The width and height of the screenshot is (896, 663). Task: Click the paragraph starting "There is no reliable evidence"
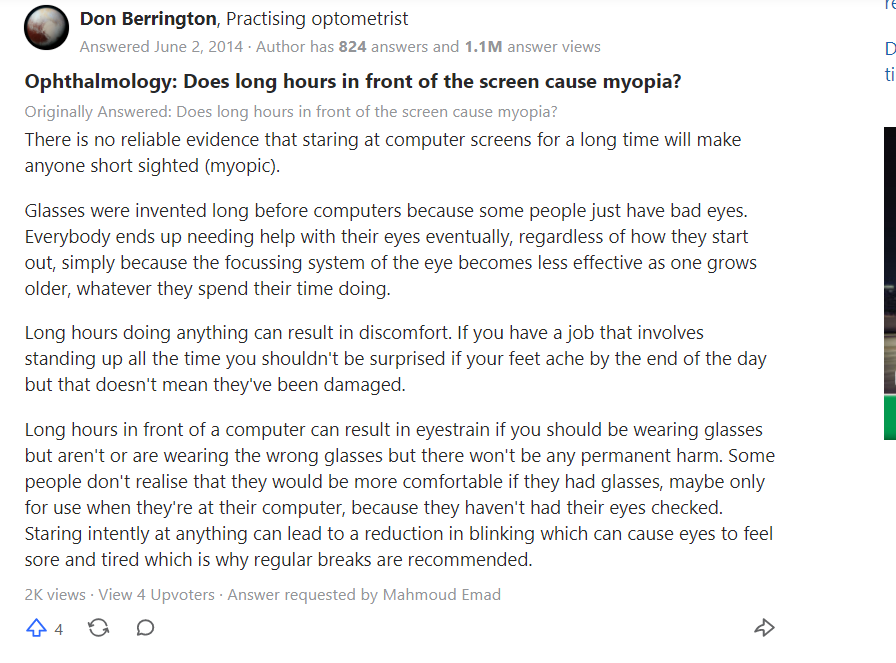[383, 152]
